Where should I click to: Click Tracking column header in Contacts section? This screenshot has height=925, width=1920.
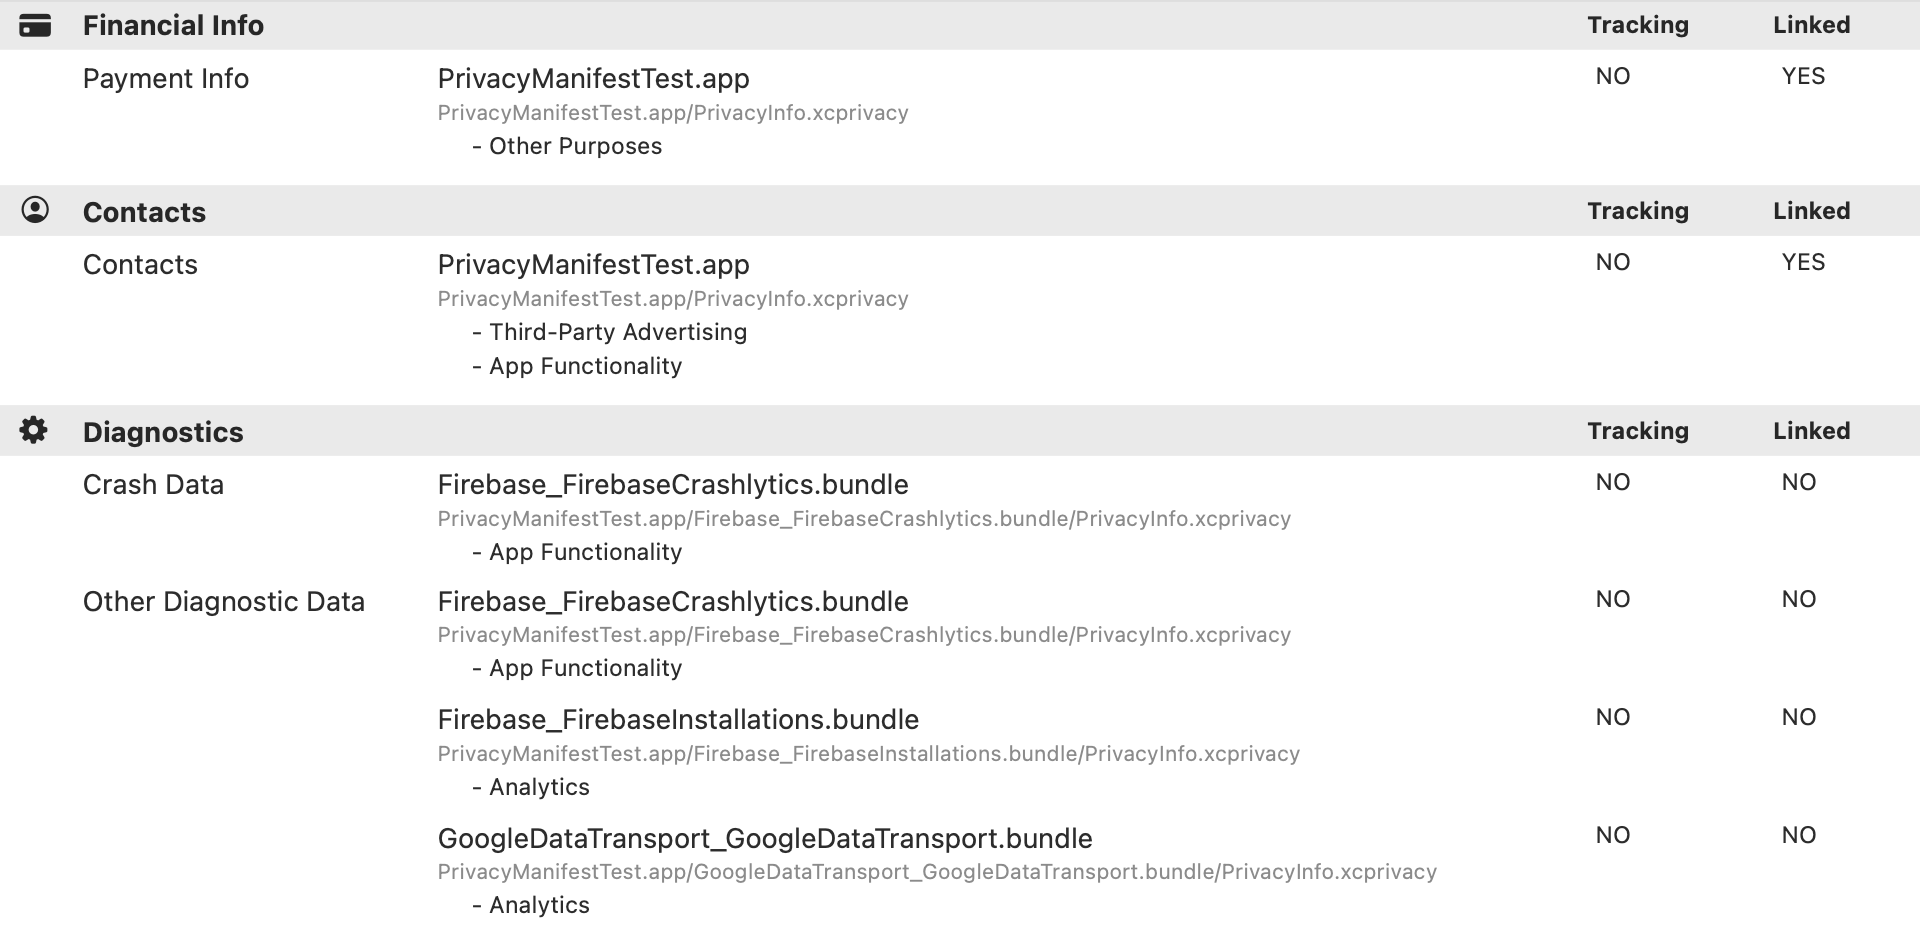(1638, 211)
